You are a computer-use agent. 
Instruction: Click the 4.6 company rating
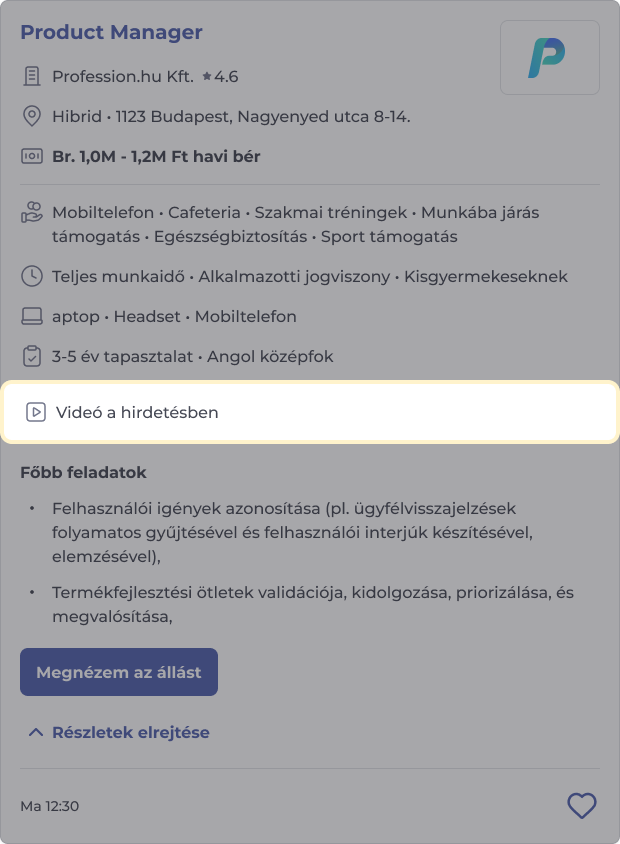click(x=227, y=76)
